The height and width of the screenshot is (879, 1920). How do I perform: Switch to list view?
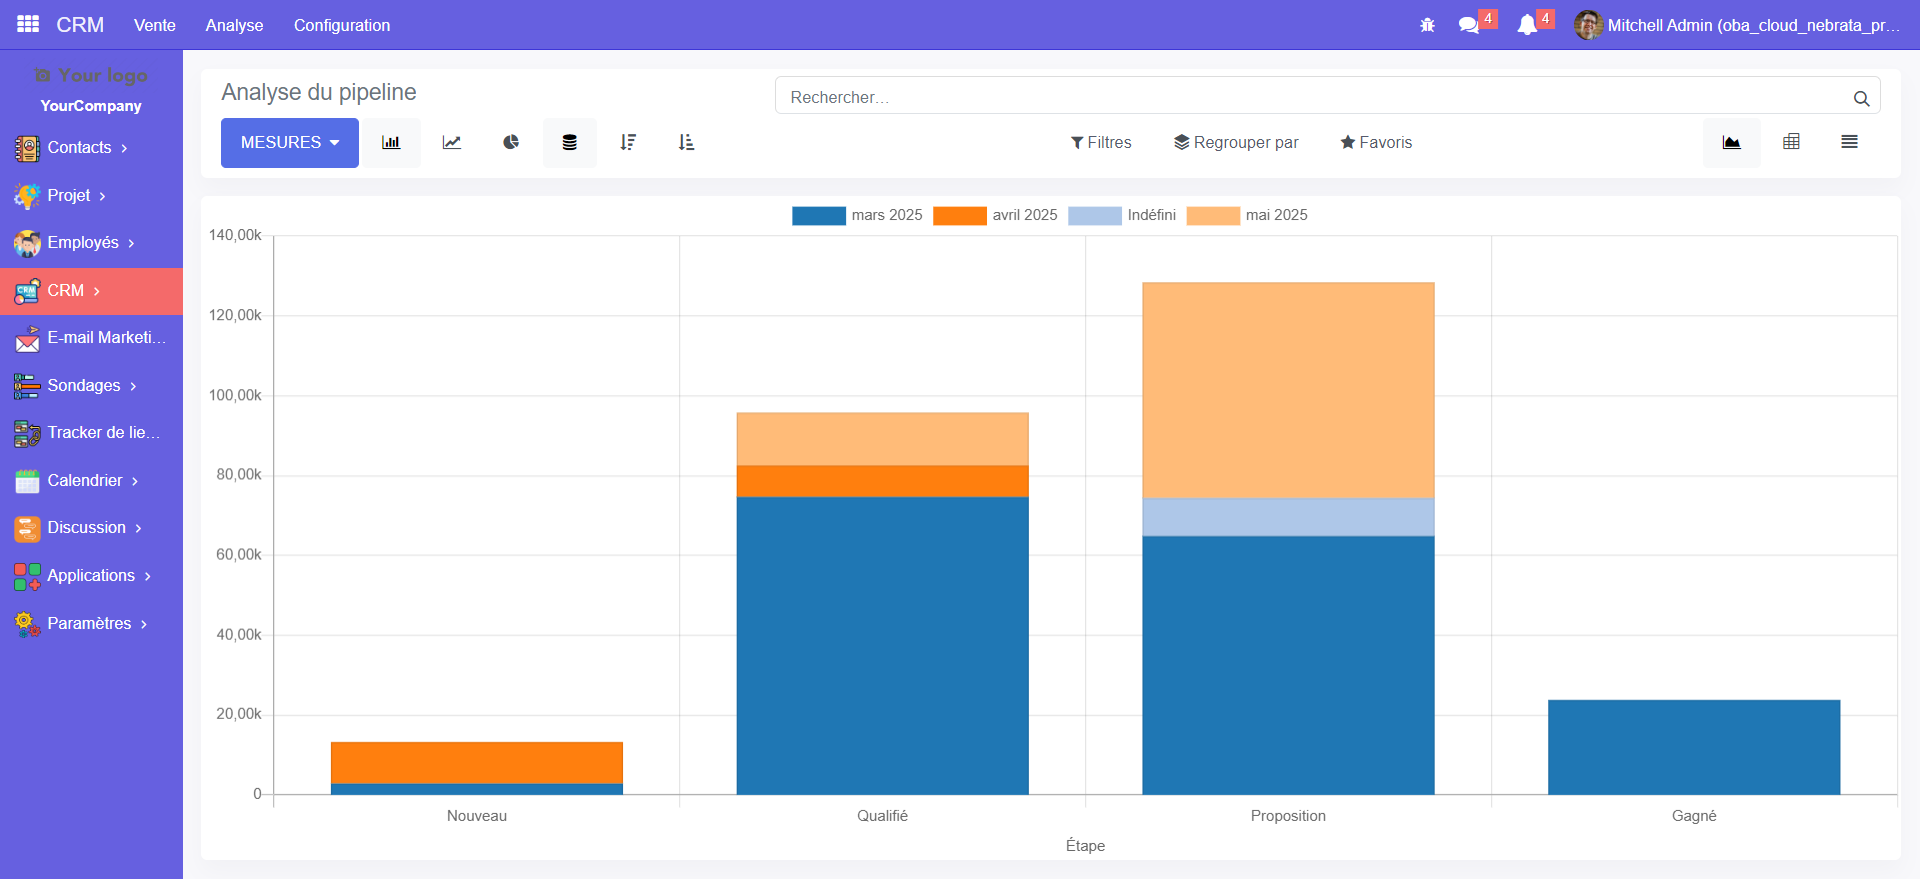click(x=1849, y=142)
